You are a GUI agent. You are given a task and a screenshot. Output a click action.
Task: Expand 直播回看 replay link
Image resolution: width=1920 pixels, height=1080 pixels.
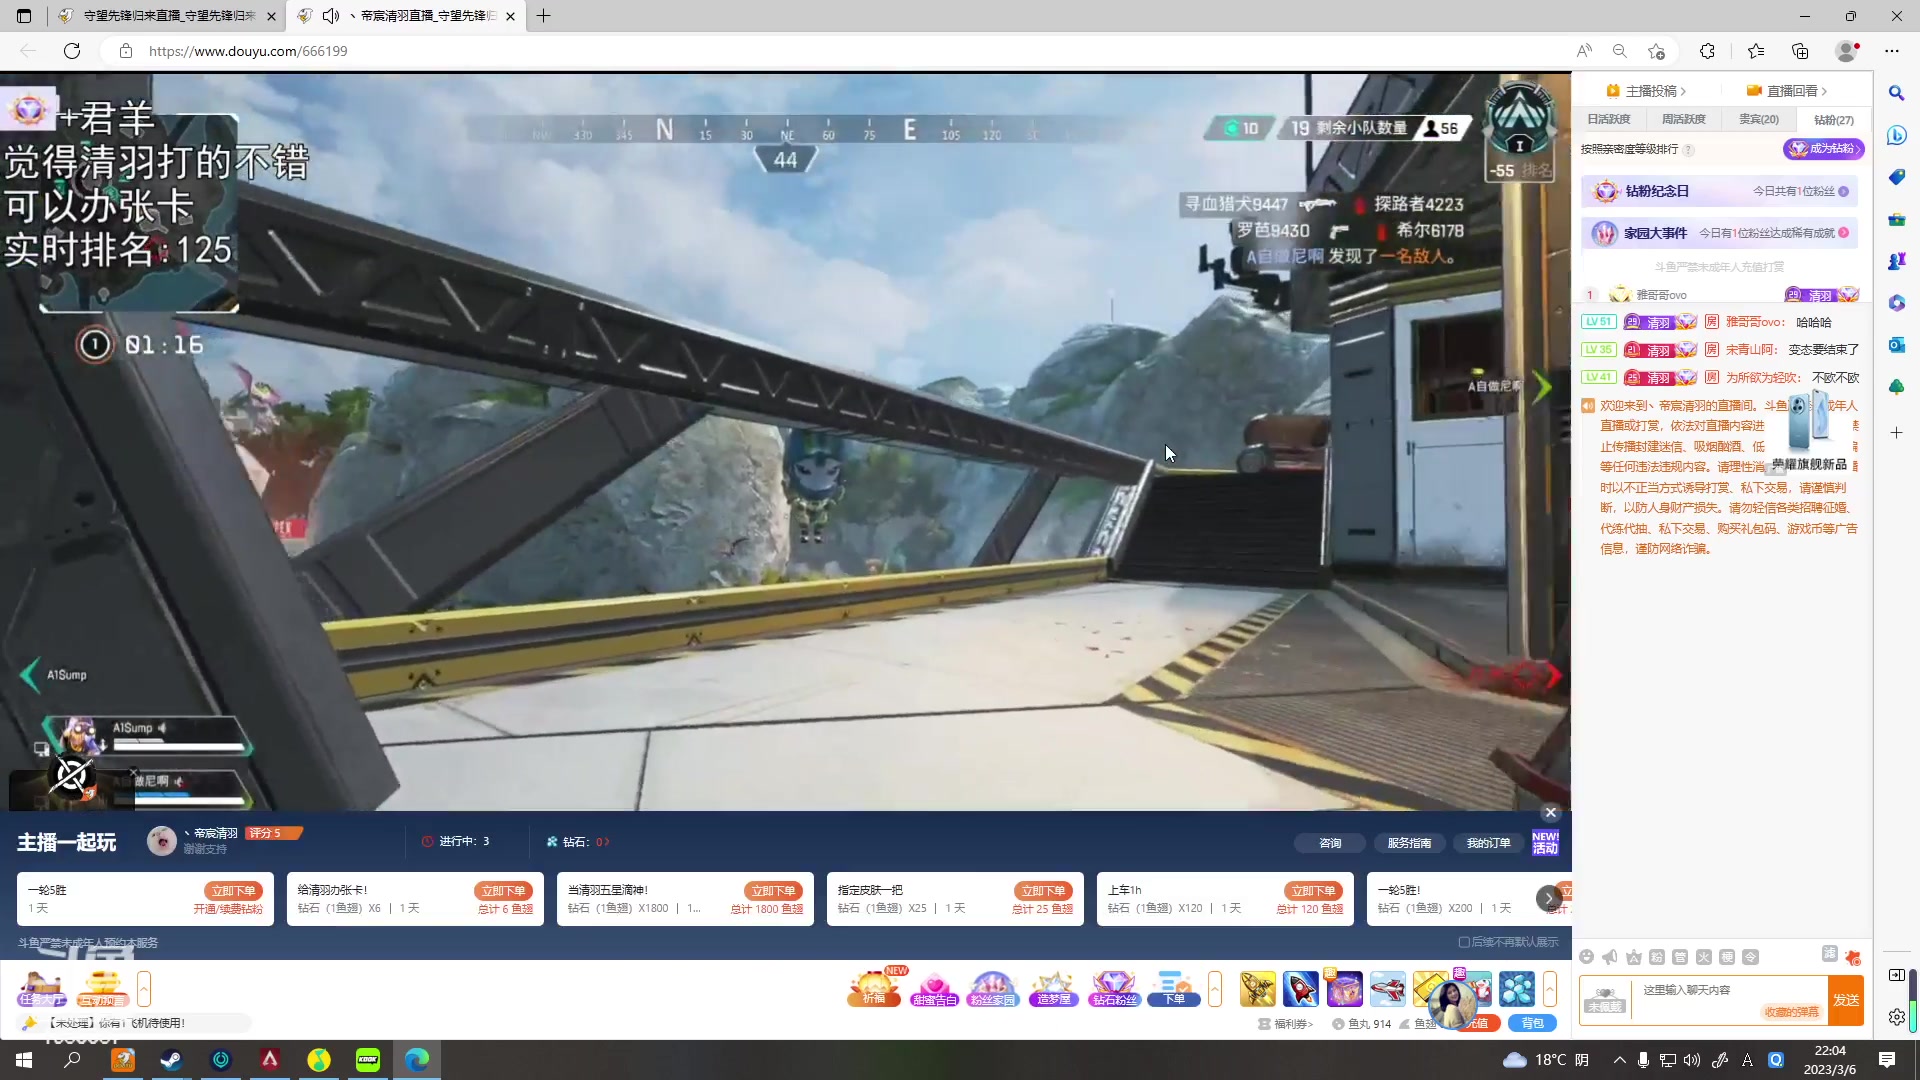[1787, 91]
